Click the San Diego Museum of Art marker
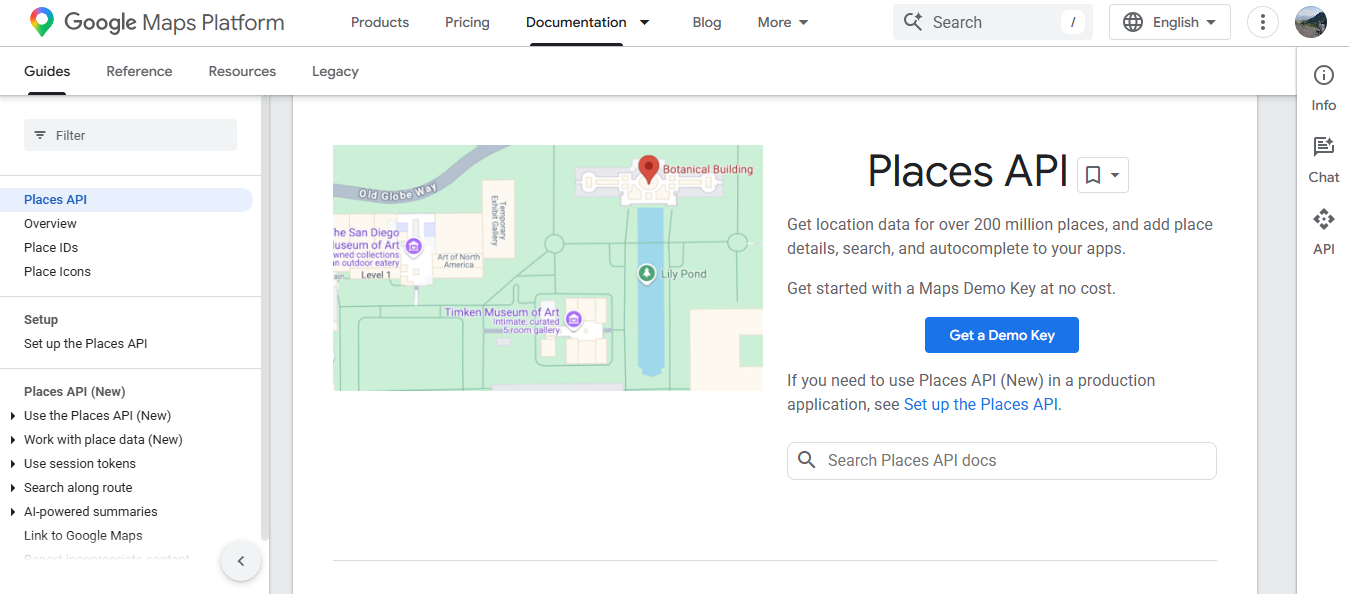 (x=413, y=246)
